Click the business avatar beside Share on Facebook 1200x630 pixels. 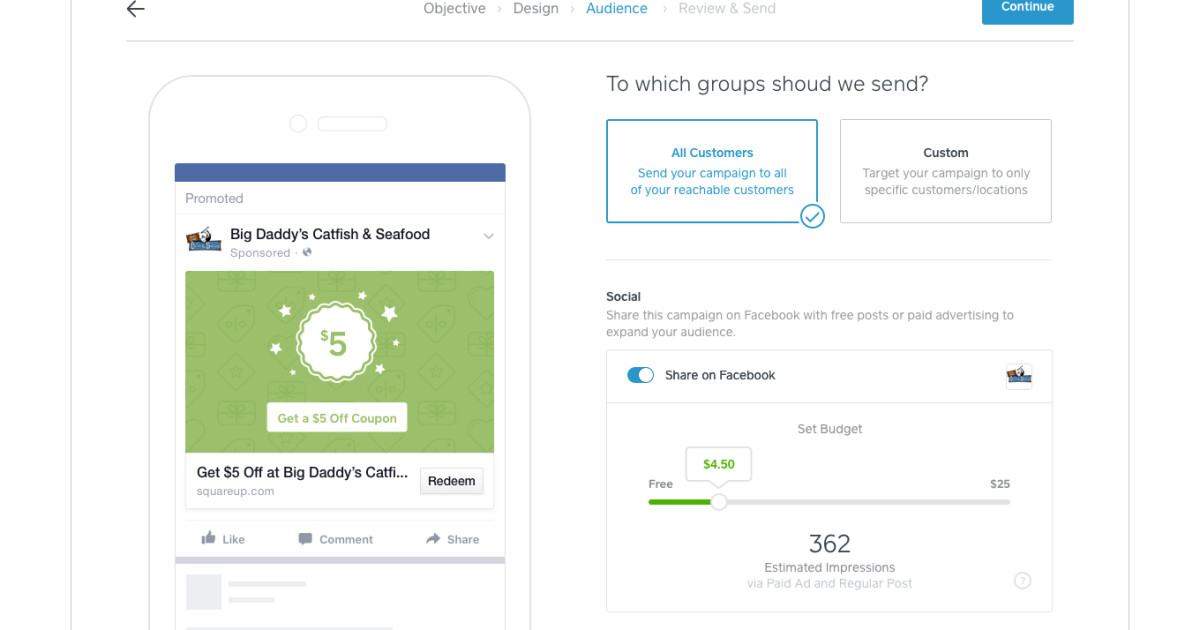click(x=1019, y=375)
